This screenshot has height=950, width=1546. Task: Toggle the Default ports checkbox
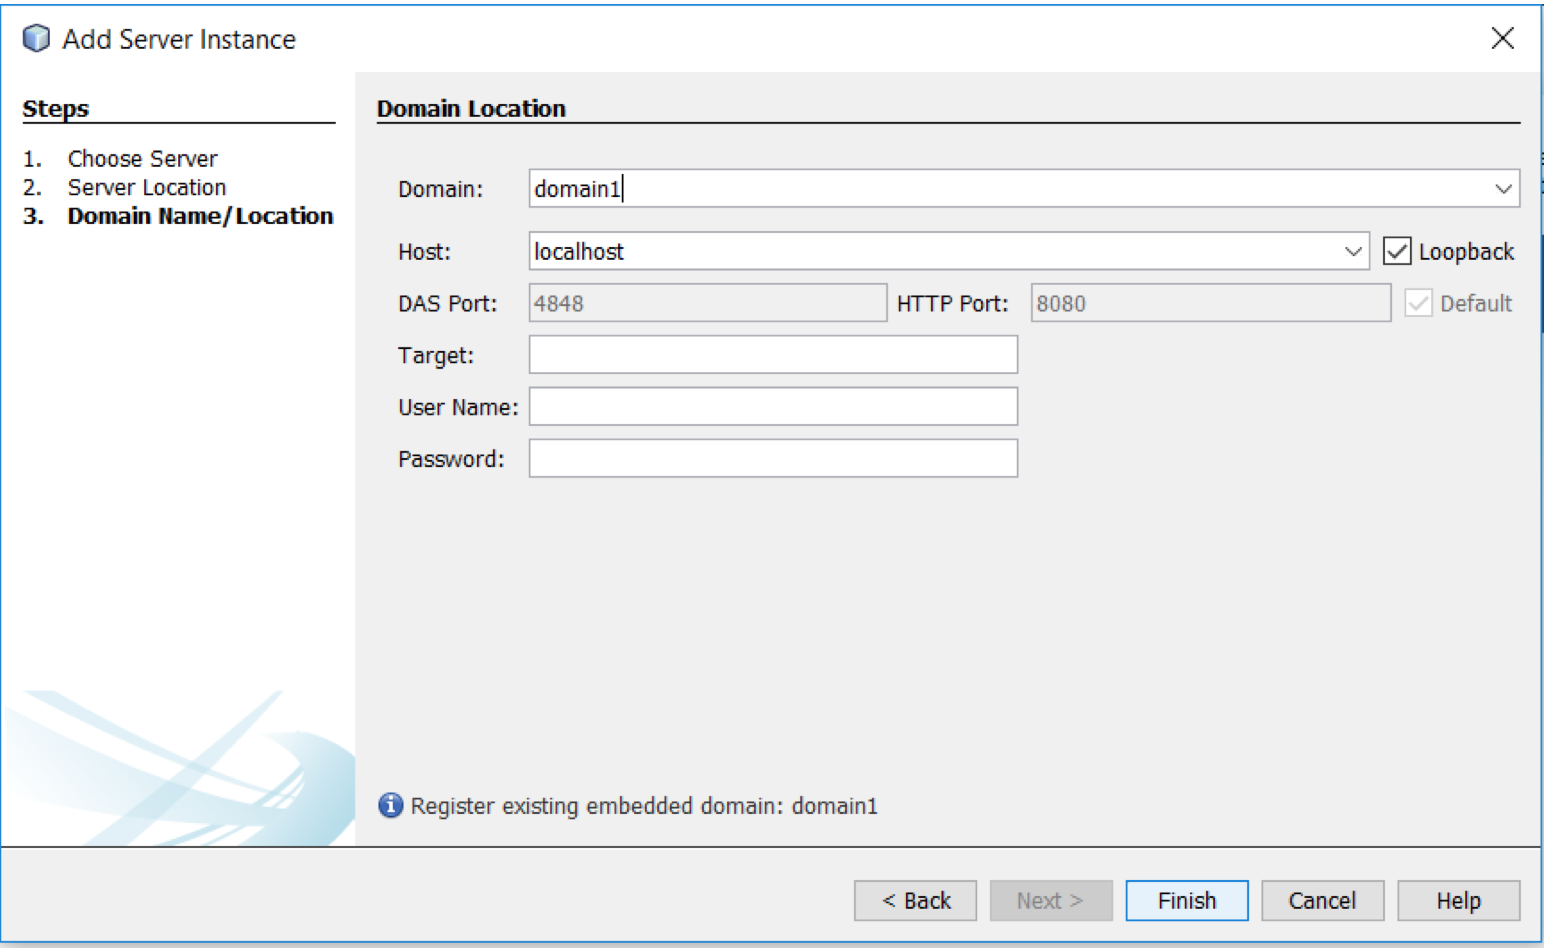click(1418, 304)
